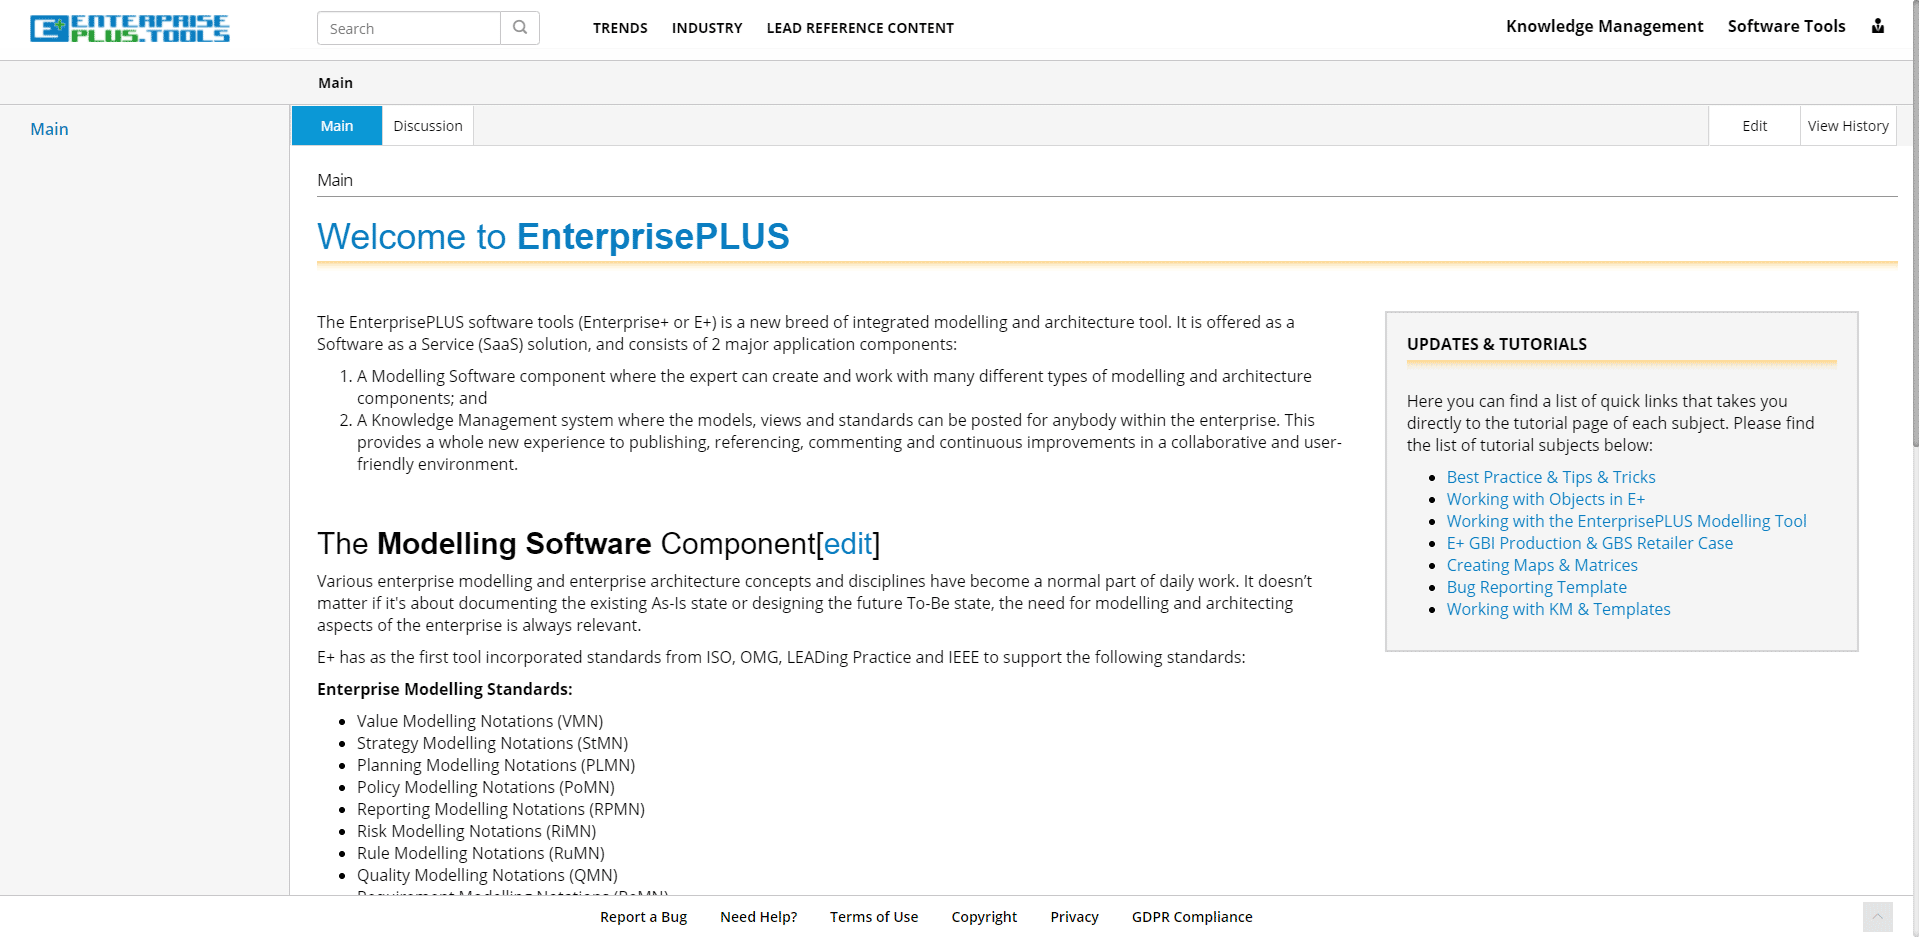Click Need Help? in footer

(759, 917)
